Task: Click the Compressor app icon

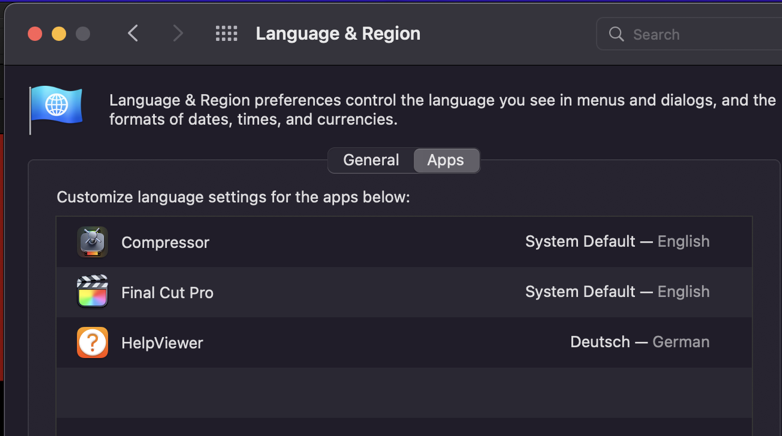Action: (x=92, y=242)
